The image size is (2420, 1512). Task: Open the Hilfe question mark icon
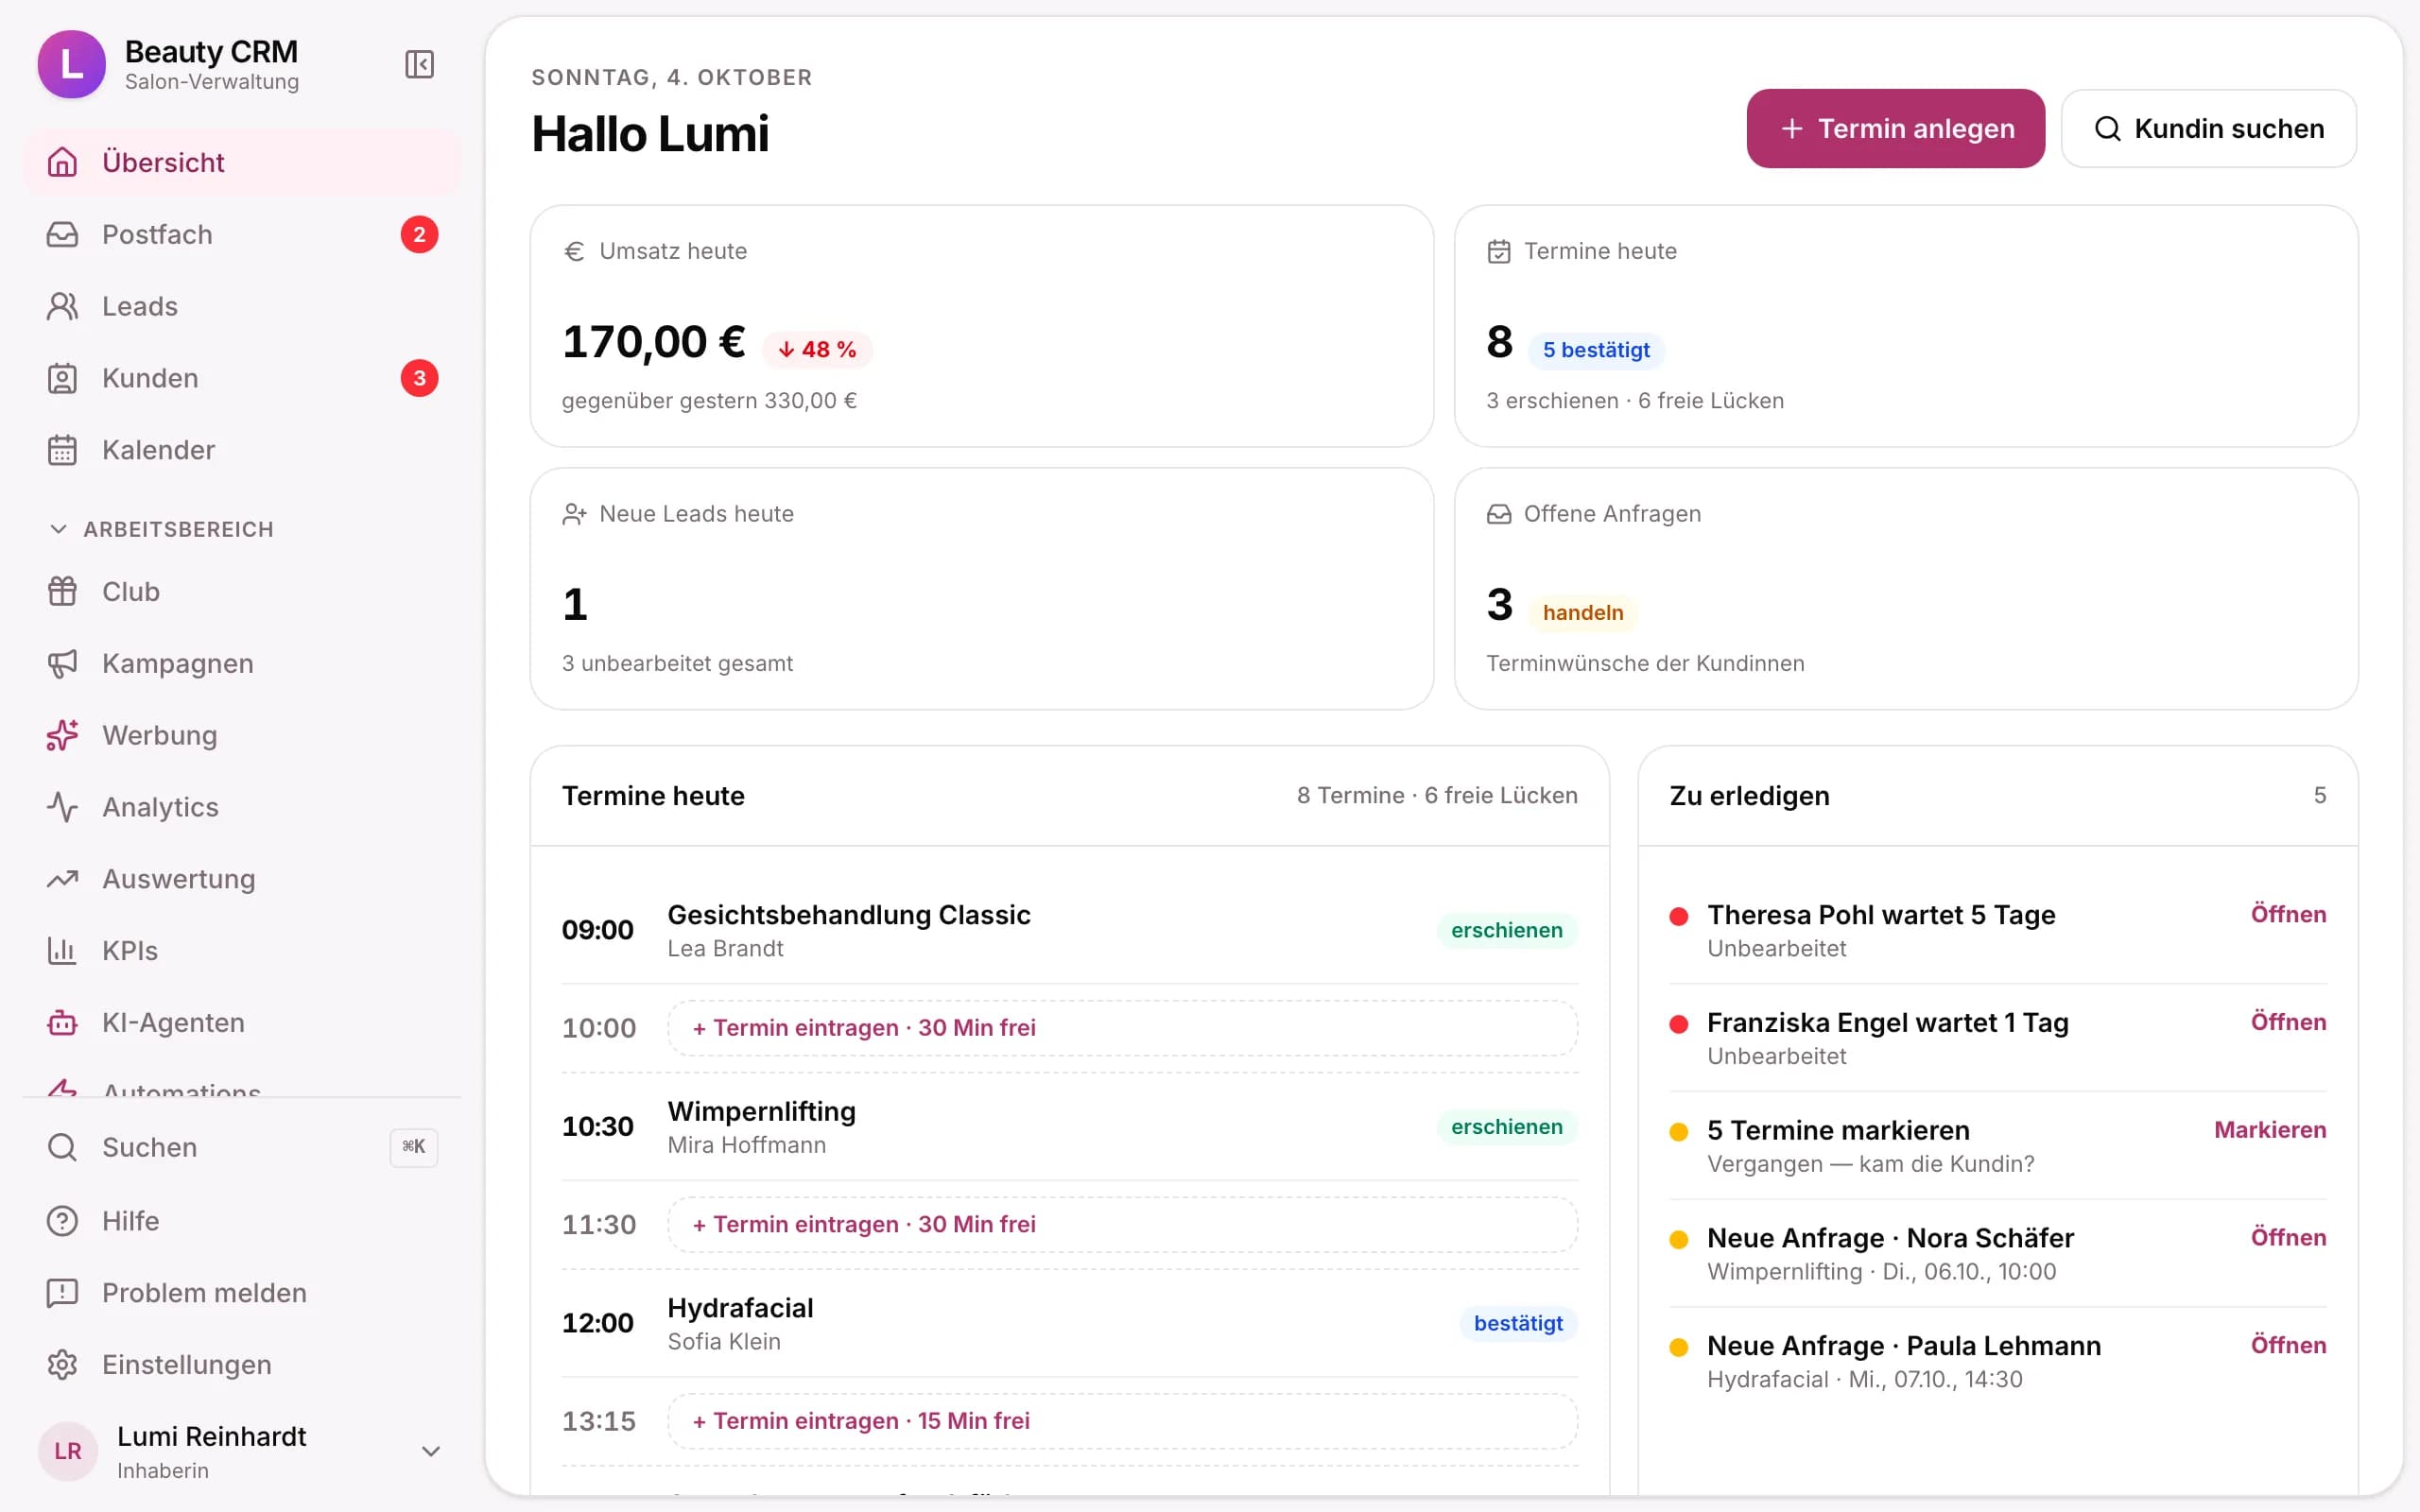pyautogui.click(x=62, y=1221)
